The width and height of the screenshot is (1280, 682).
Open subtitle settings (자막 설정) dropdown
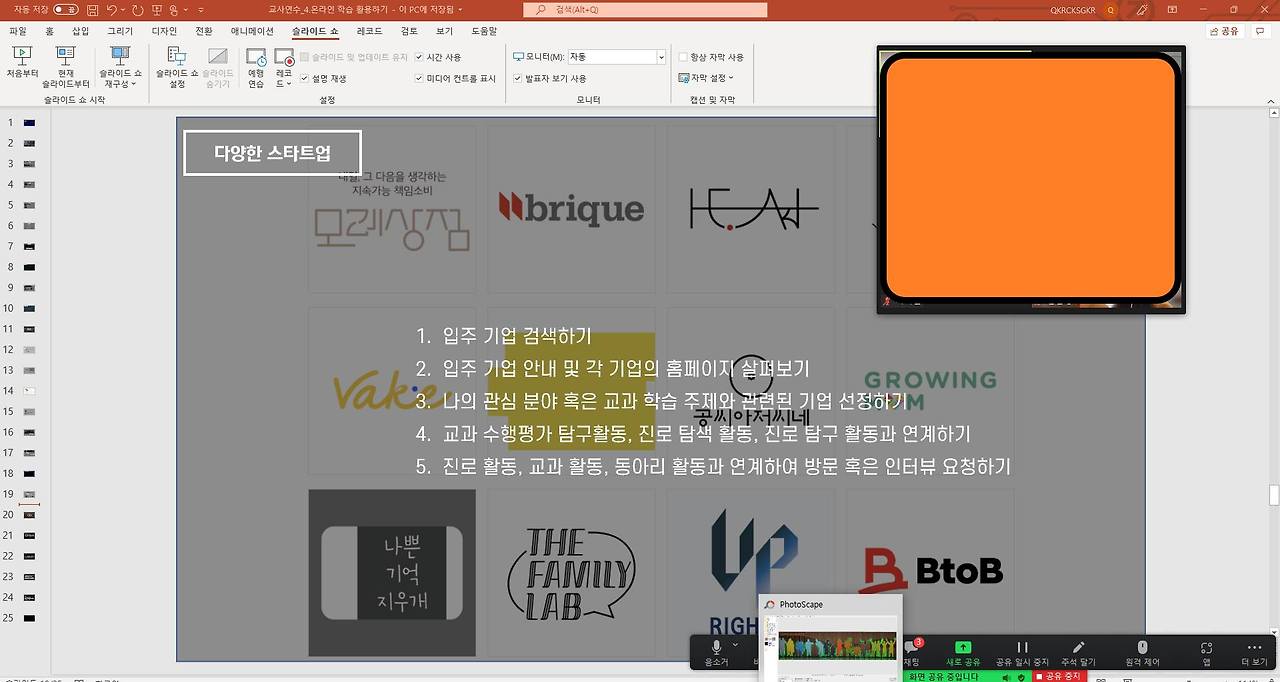point(706,78)
